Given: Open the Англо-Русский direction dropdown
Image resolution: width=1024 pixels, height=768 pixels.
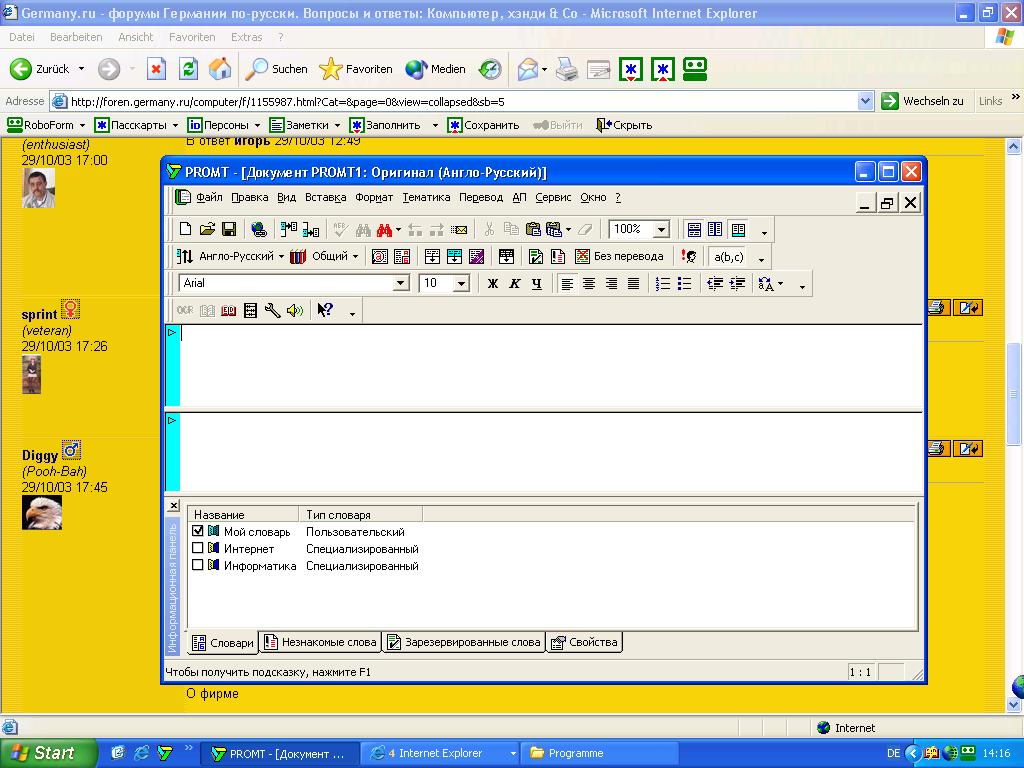Looking at the screenshot, I should point(281,257).
